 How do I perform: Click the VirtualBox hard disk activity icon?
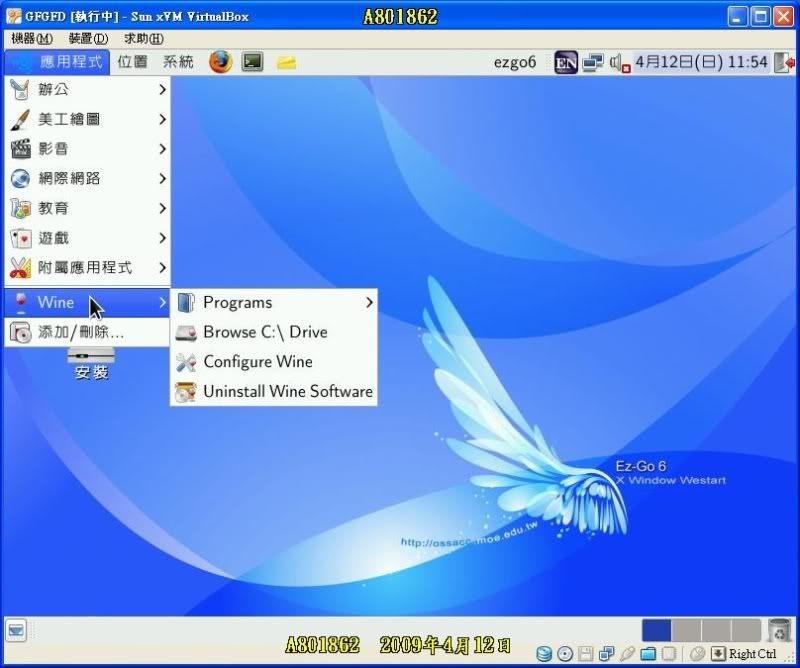[544, 654]
